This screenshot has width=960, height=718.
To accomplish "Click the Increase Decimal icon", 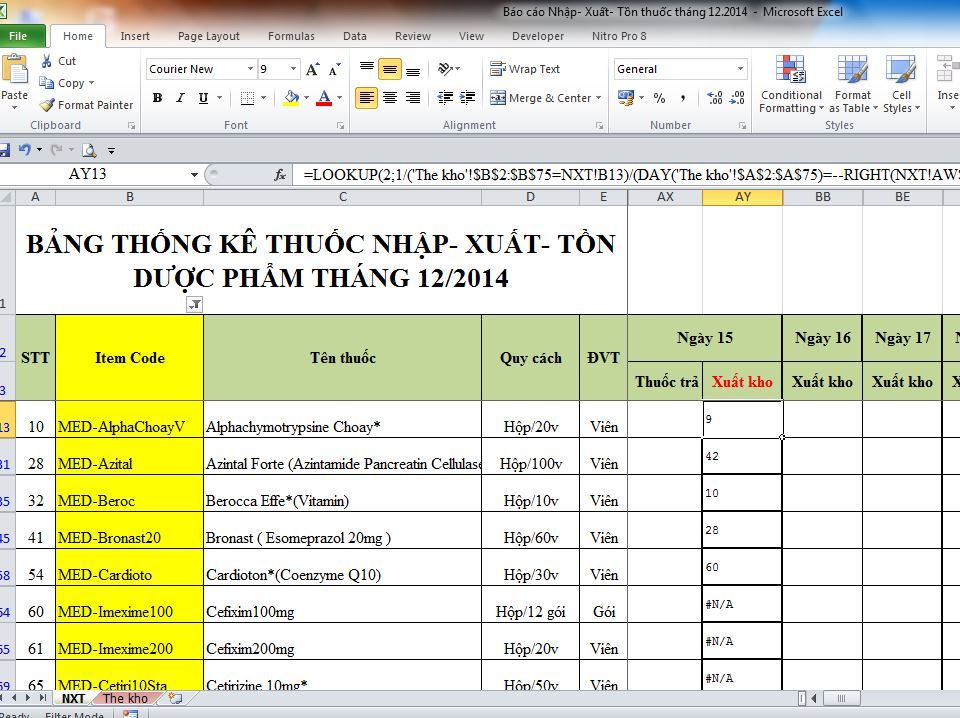I will tap(715, 98).
